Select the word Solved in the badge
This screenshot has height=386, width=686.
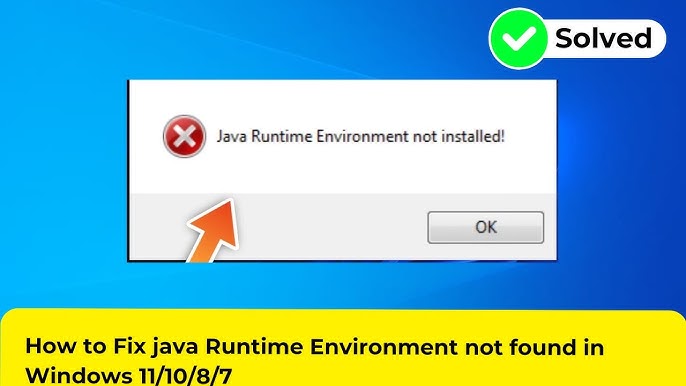tap(603, 39)
